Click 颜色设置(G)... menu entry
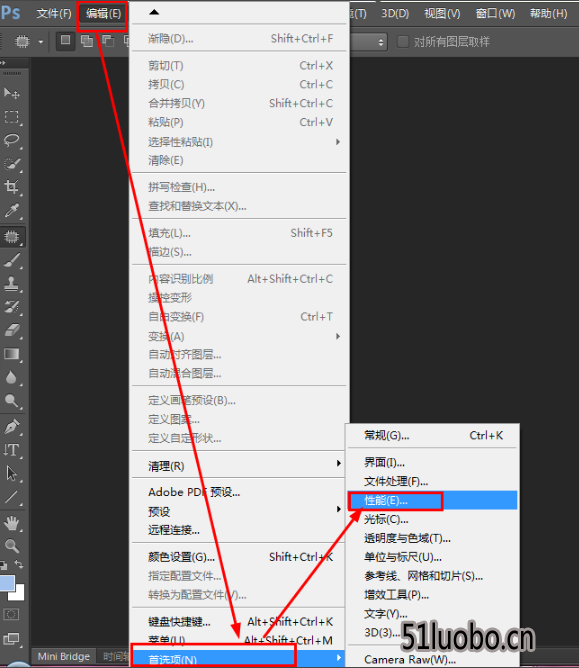The image size is (579, 668). 239,557
